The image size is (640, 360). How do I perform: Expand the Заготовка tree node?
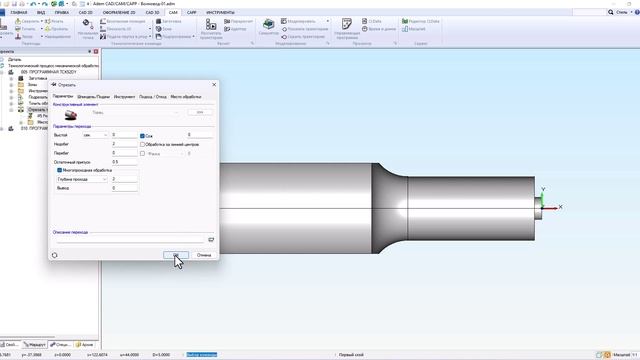(11, 78)
